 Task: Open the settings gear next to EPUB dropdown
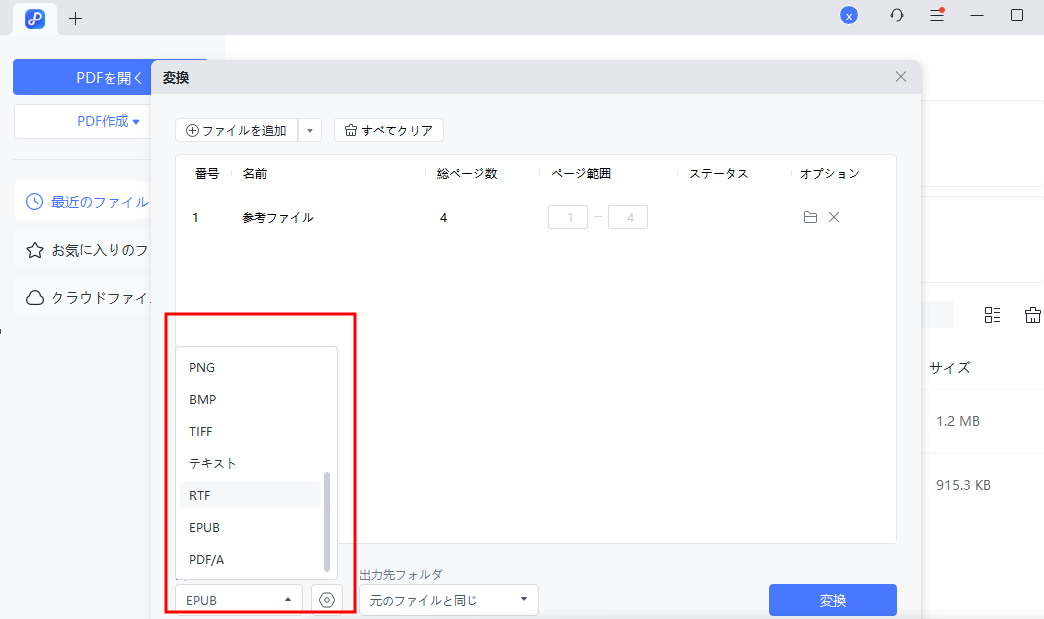coord(326,599)
